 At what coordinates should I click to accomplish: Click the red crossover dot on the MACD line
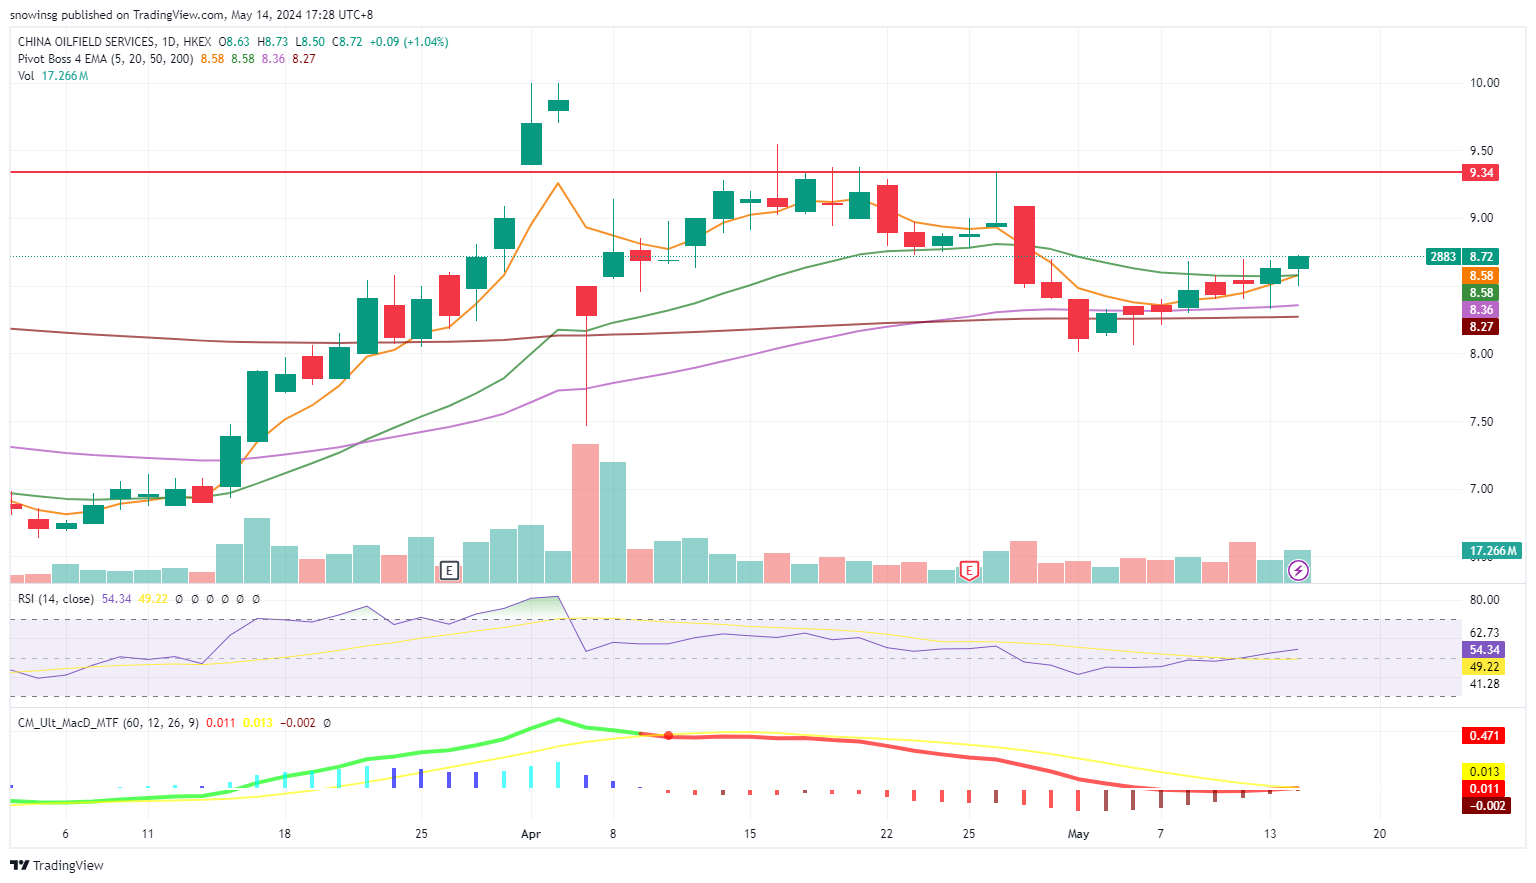pos(668,736)
